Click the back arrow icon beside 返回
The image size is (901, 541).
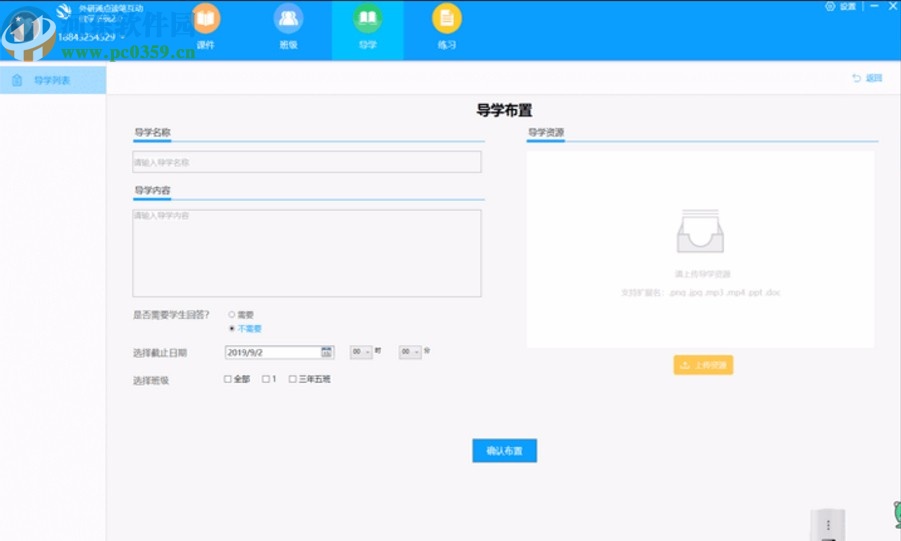pos(856,78)
